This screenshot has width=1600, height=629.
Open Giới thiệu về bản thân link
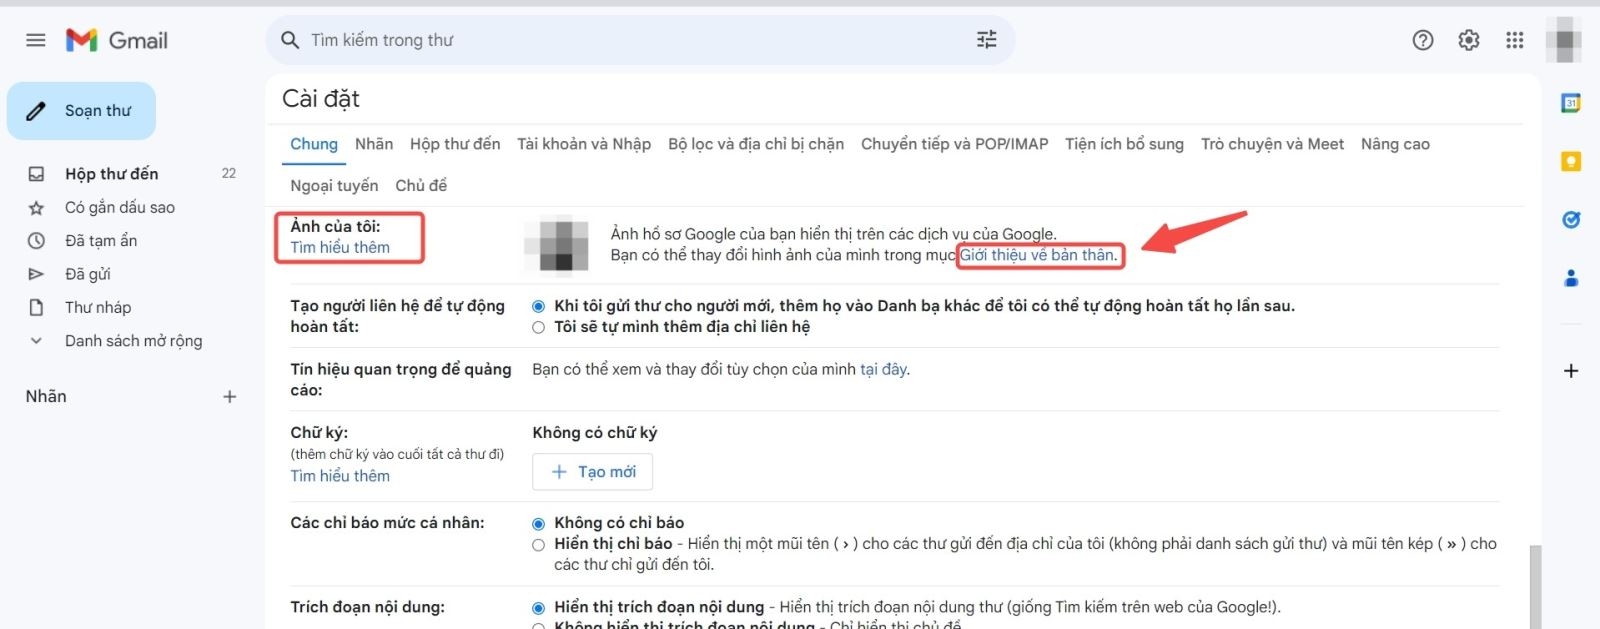click(1039, 255)
